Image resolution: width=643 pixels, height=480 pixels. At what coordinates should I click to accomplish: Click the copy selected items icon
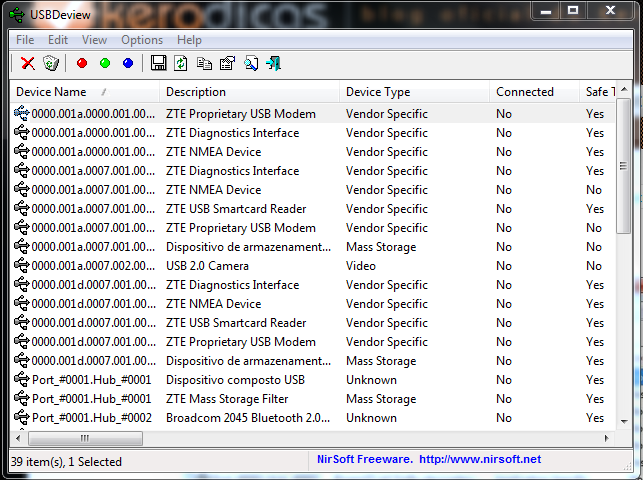tap(204, 64)
